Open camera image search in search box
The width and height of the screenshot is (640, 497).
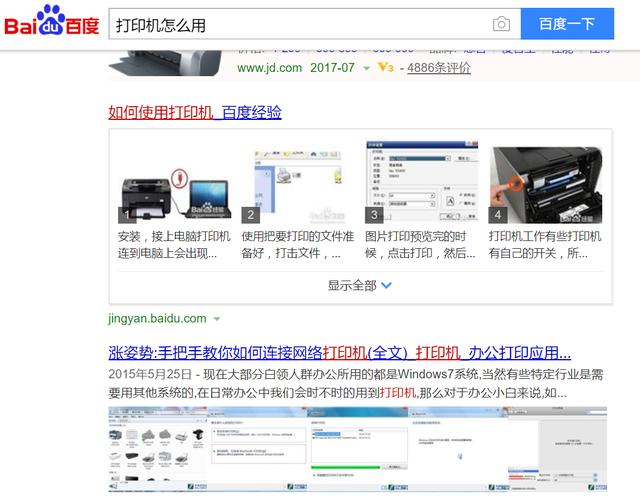point(501,24)
